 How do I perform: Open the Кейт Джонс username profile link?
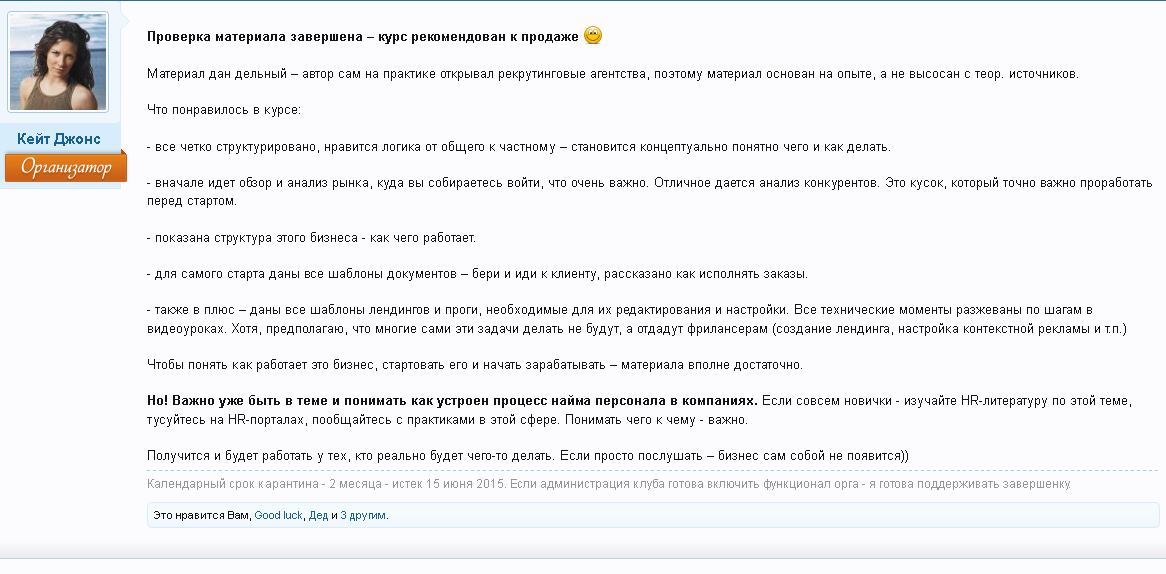click(x=59, y=139)
